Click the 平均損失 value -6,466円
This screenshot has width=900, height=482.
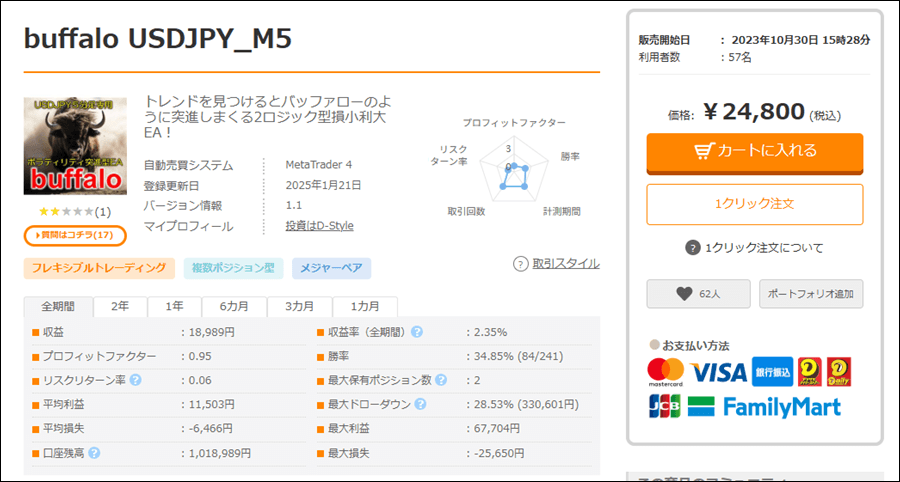click(x=211, y=429)
